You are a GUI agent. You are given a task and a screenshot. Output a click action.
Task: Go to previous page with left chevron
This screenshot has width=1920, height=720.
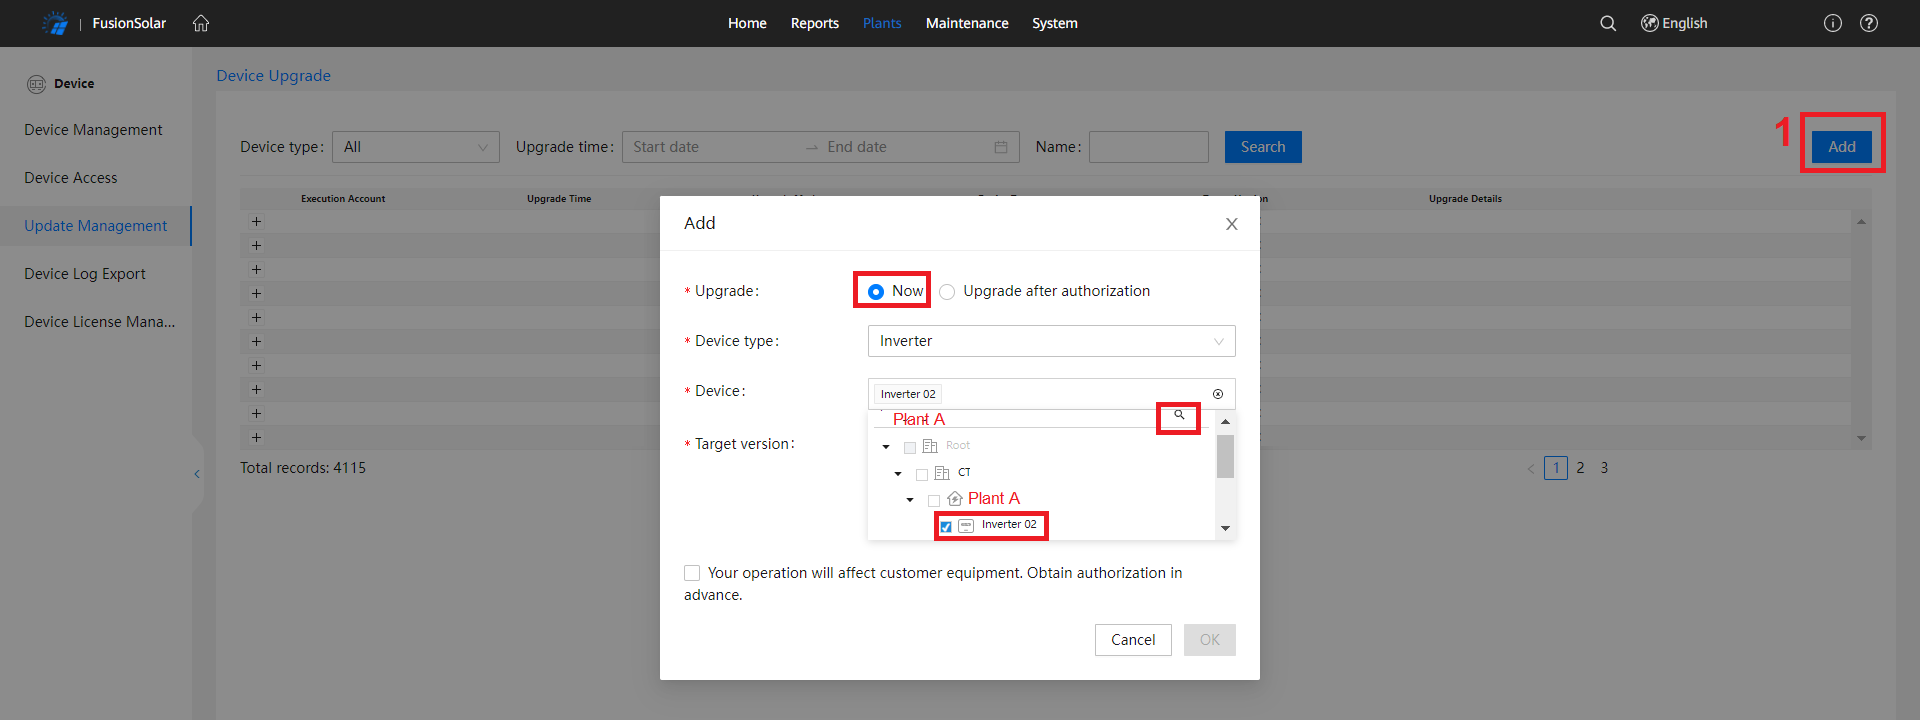coord(1531,468)
